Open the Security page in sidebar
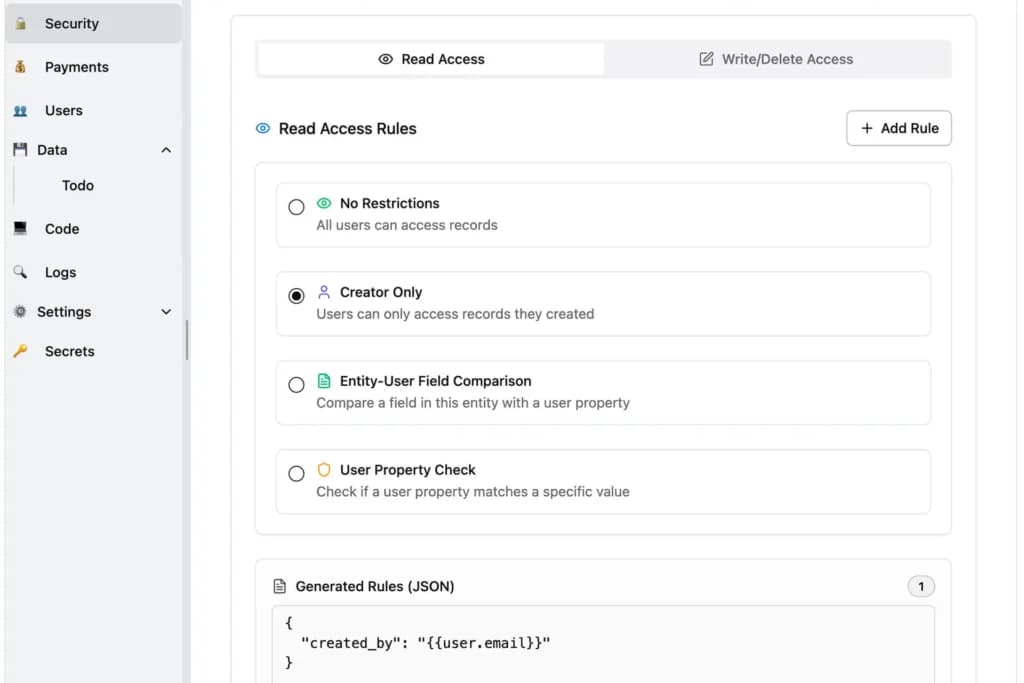1024x683 pixels. [93, 24]
